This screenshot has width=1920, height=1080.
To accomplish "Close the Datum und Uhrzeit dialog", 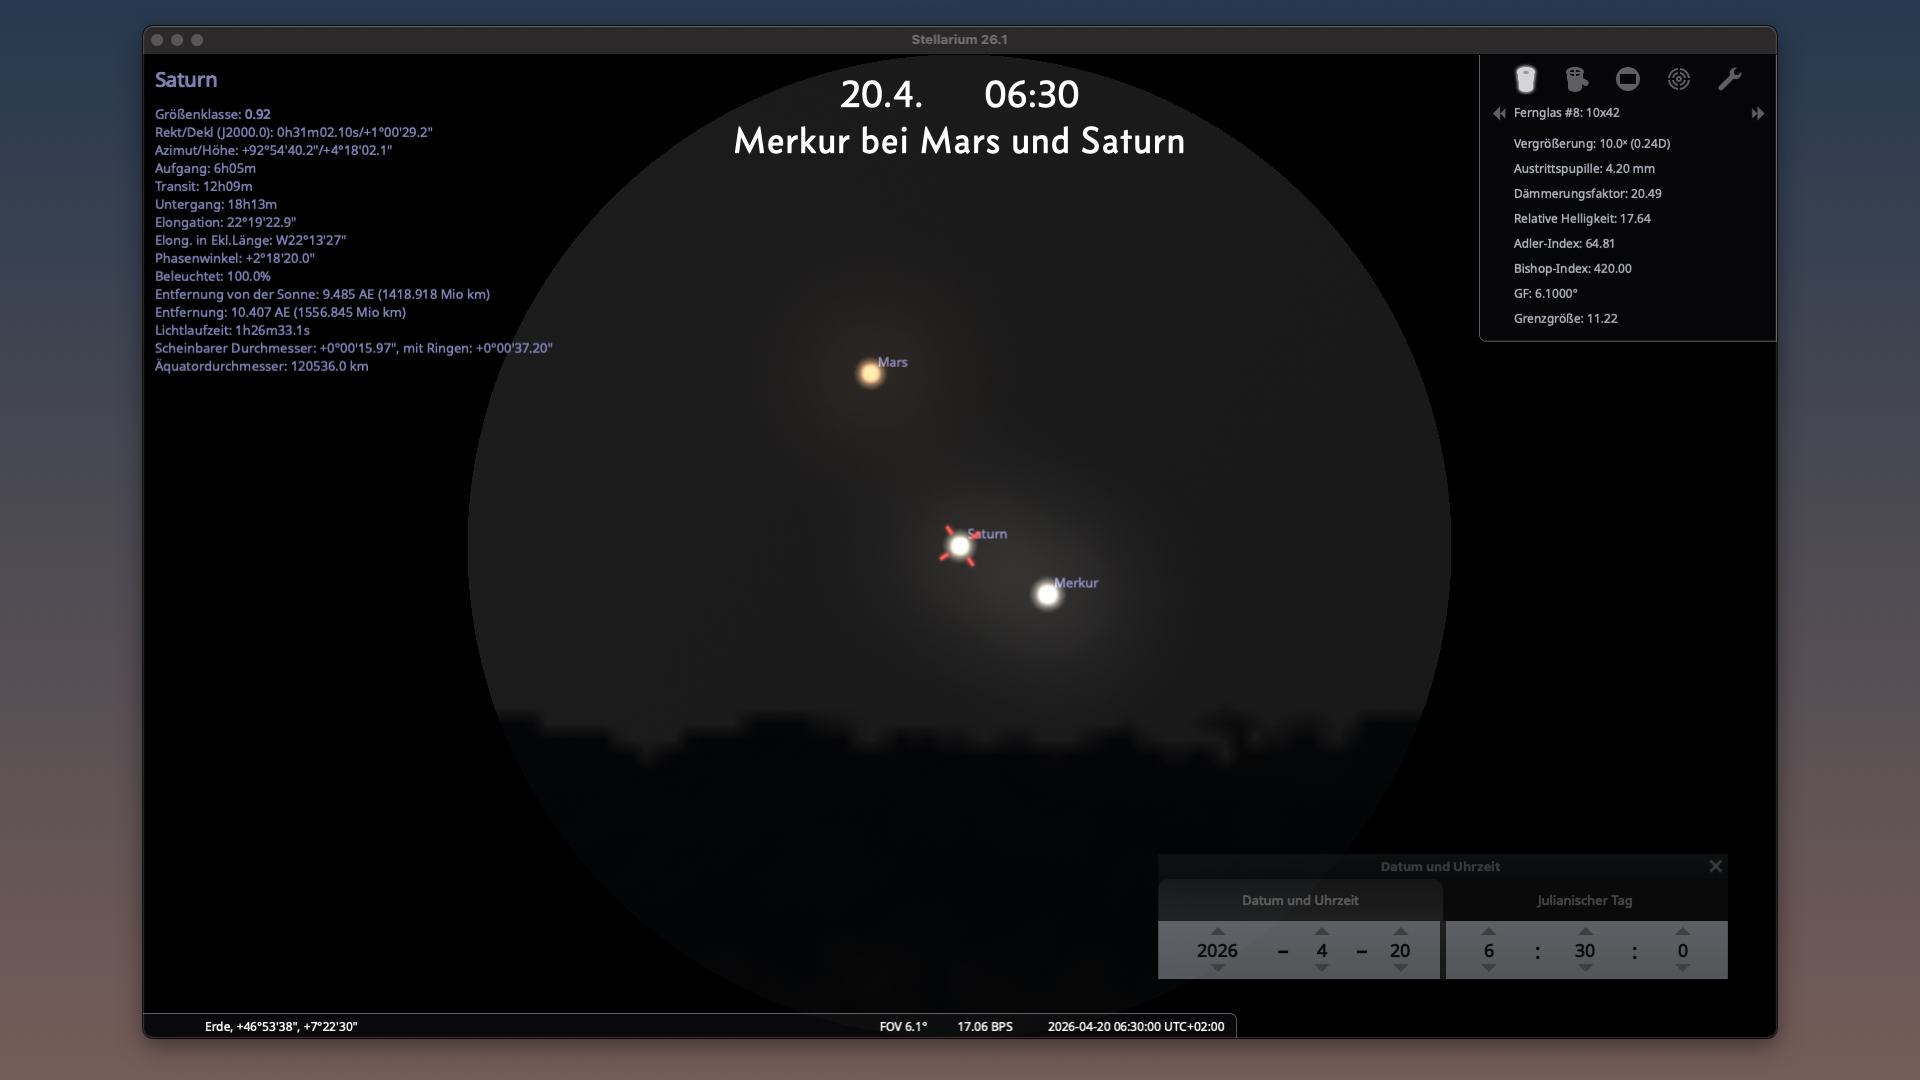I will 1716,866.
